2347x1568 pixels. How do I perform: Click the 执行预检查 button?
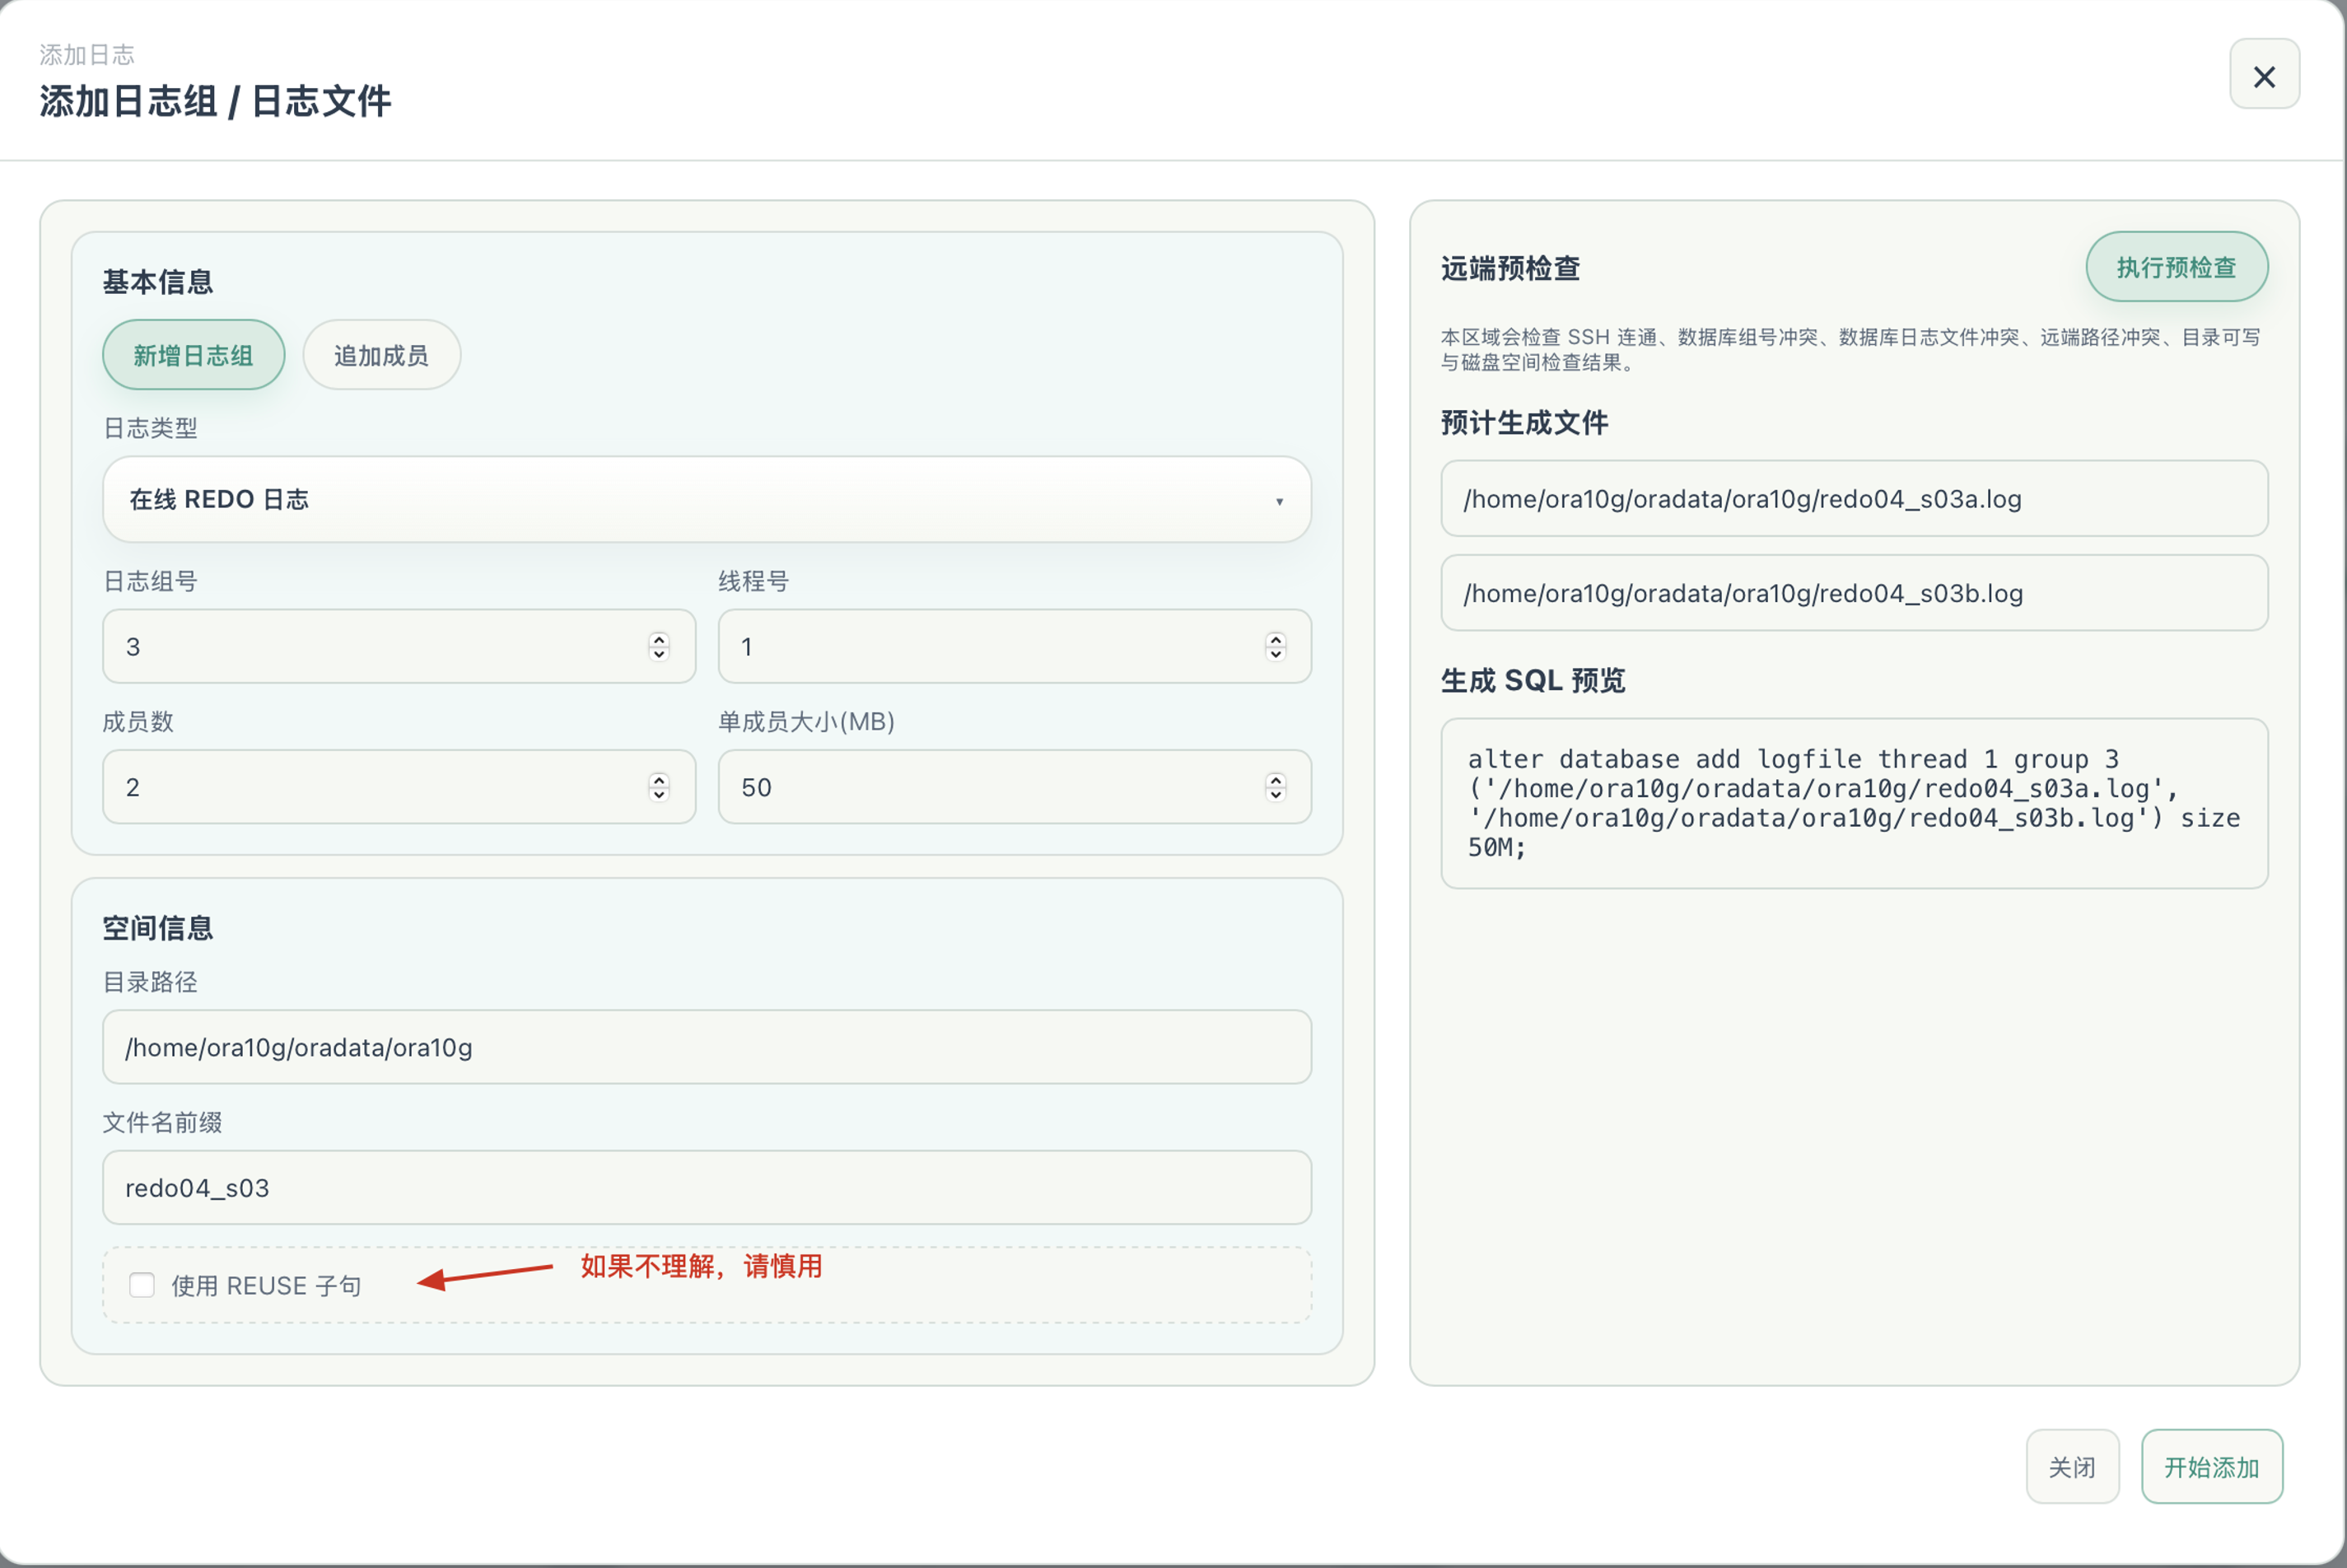[2176, 267]
